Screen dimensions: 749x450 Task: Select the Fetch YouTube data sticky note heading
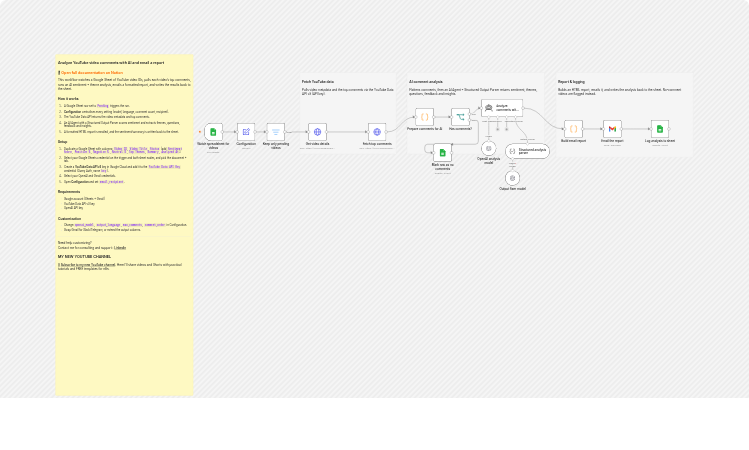318,82
